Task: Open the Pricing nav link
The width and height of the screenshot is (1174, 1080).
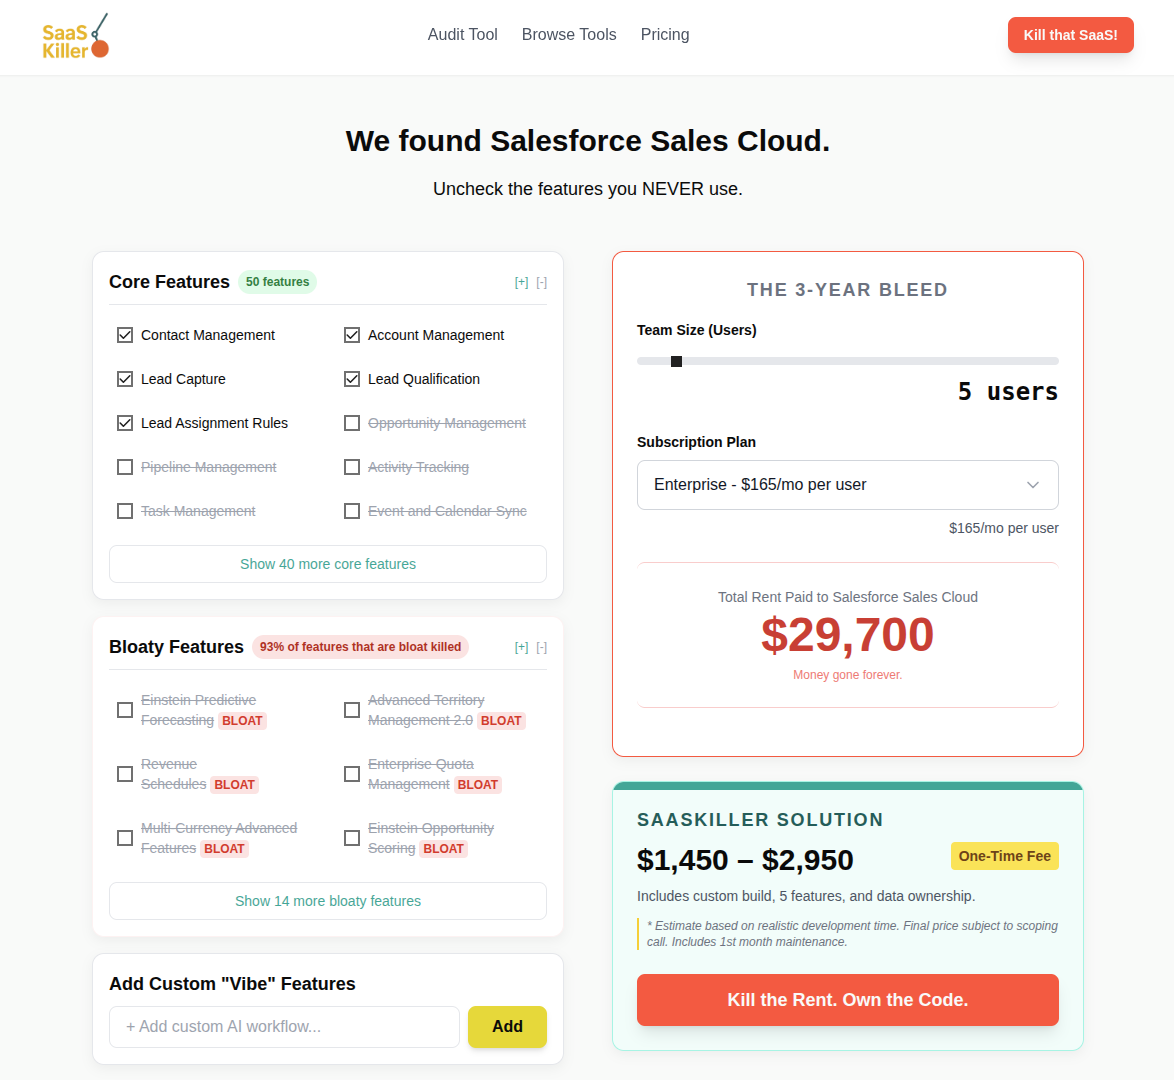Action: coord(665,35)
